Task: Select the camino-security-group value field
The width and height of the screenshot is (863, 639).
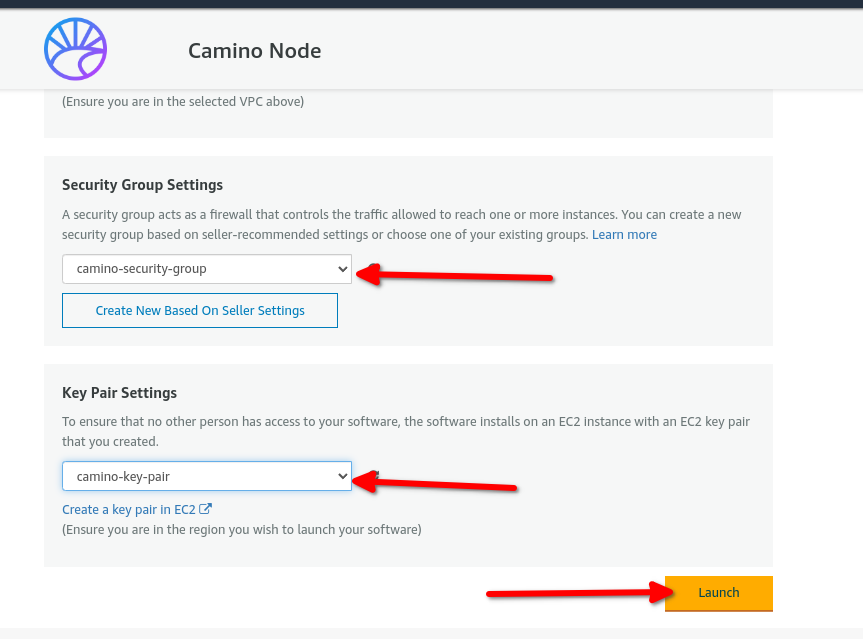Action: coord(200,269)
